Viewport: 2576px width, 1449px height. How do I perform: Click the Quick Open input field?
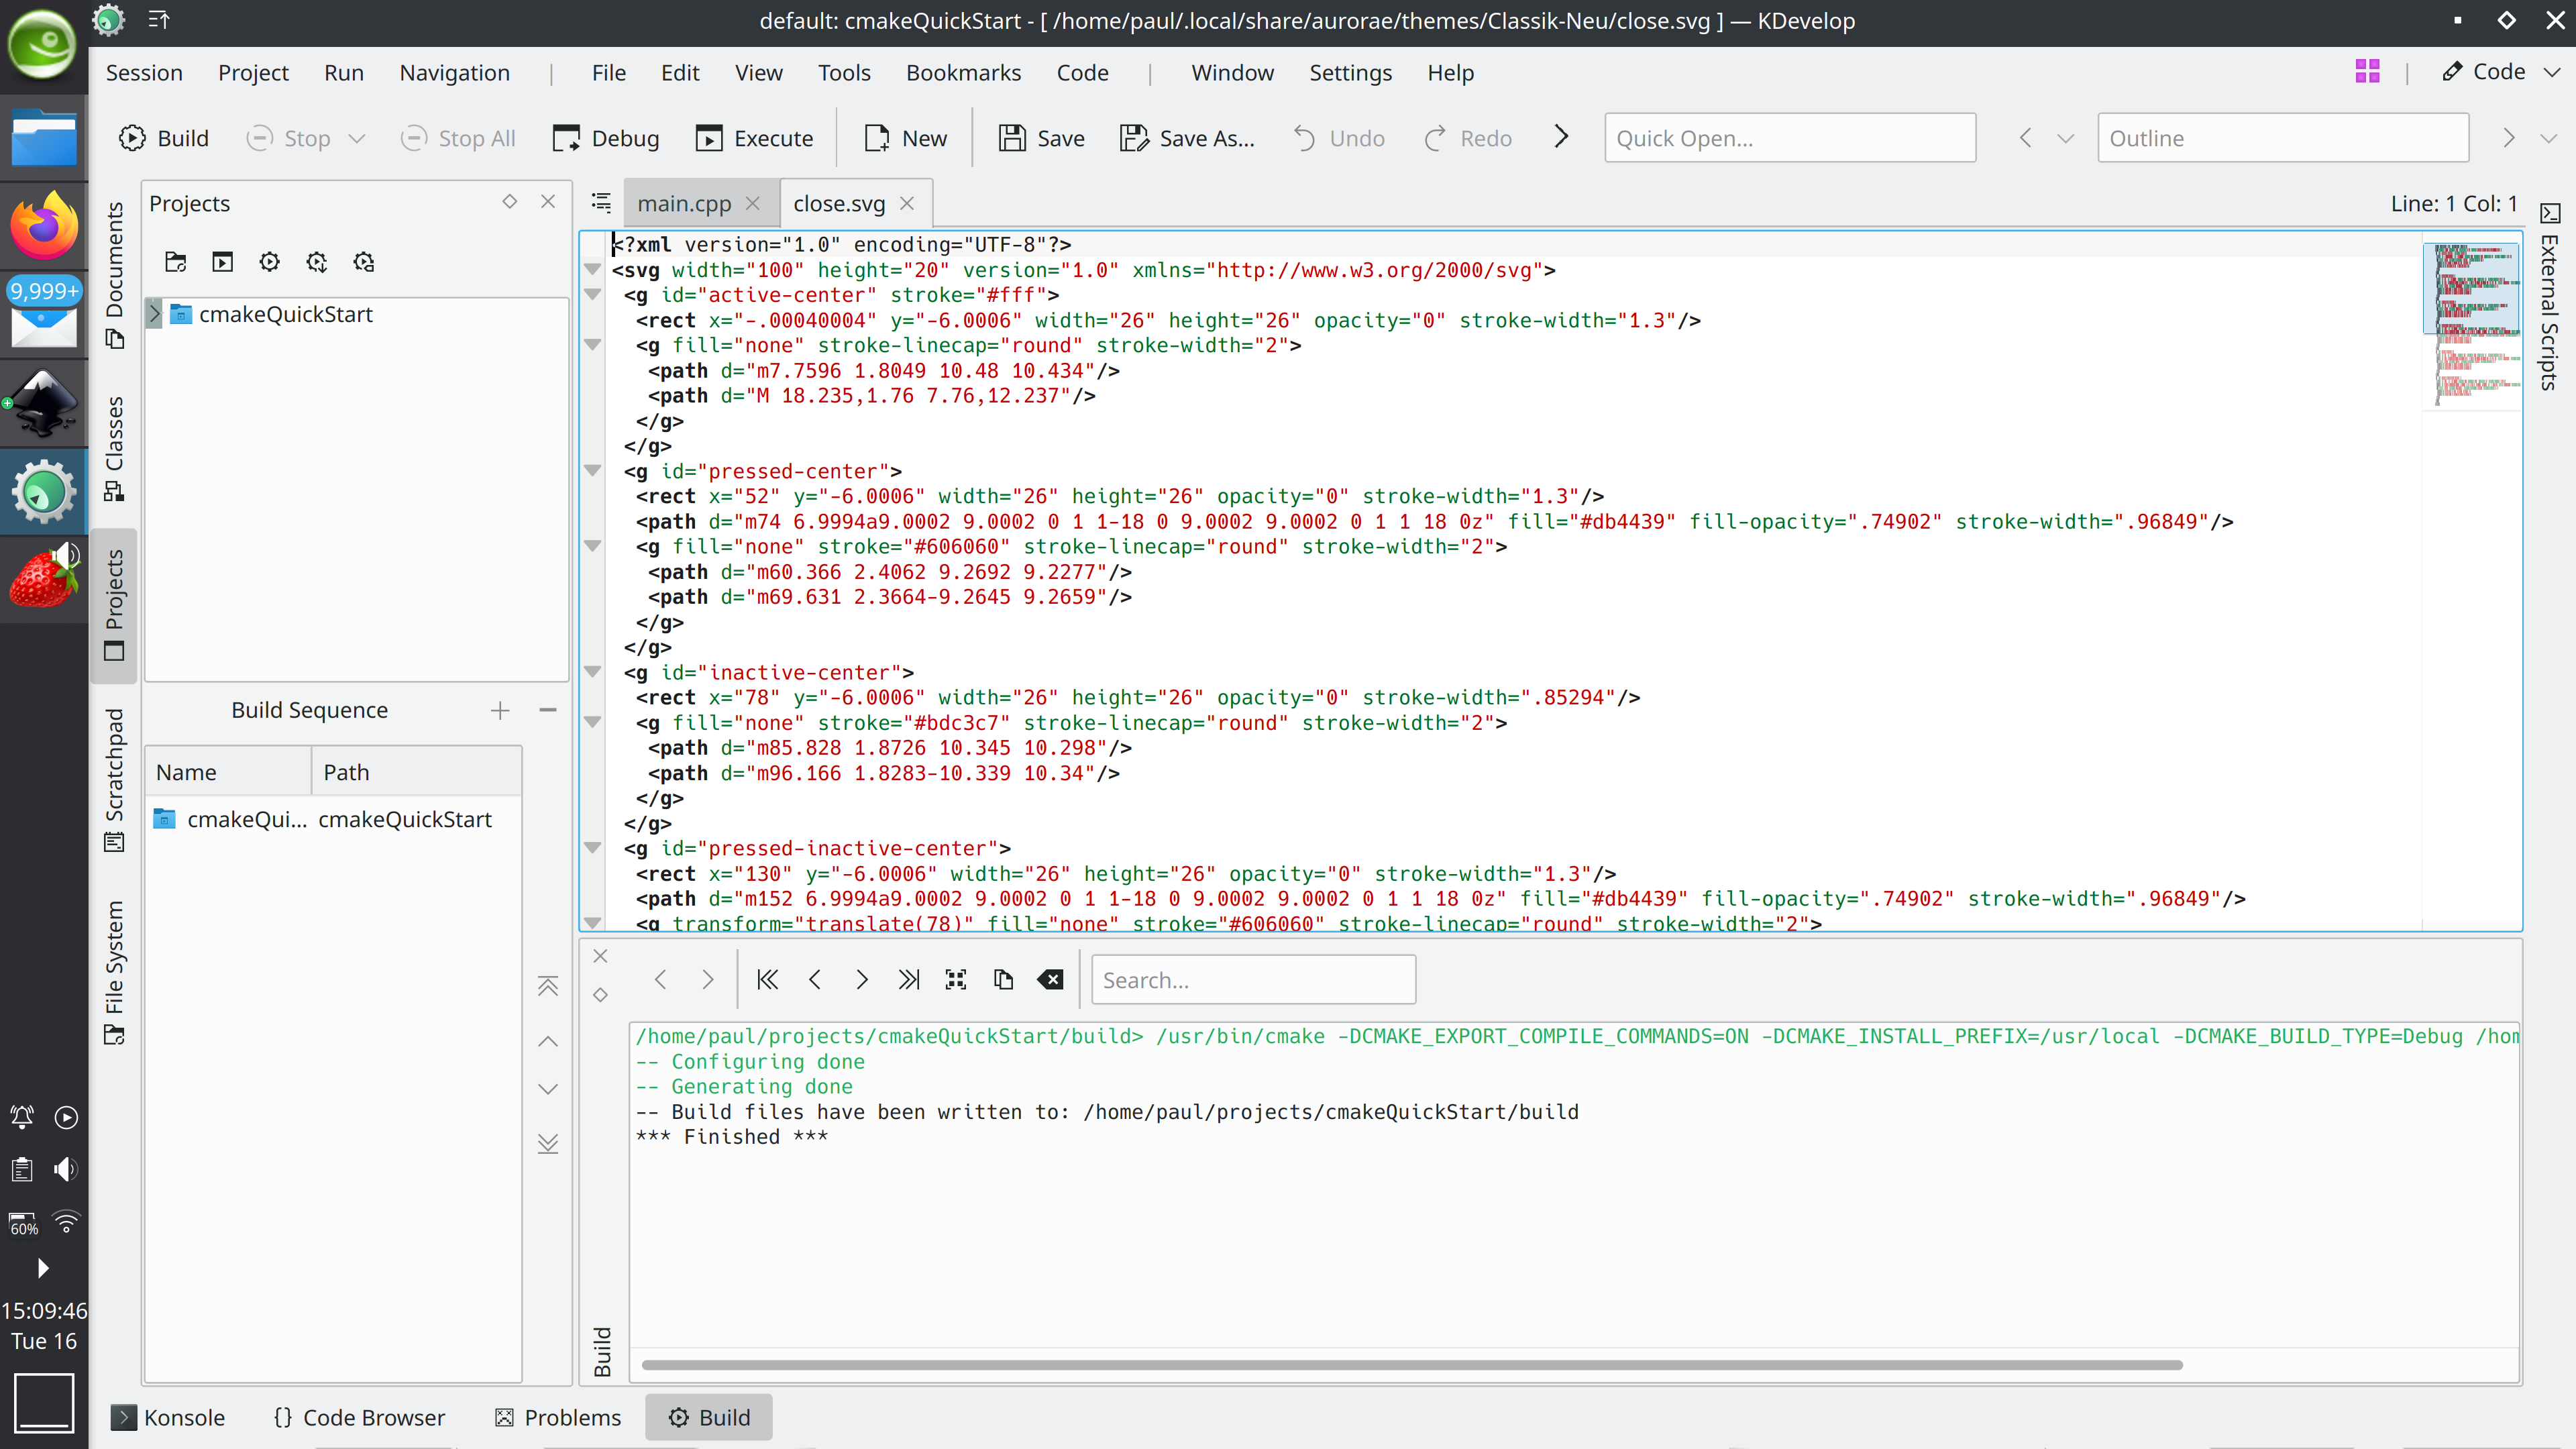pos(1789,138)
